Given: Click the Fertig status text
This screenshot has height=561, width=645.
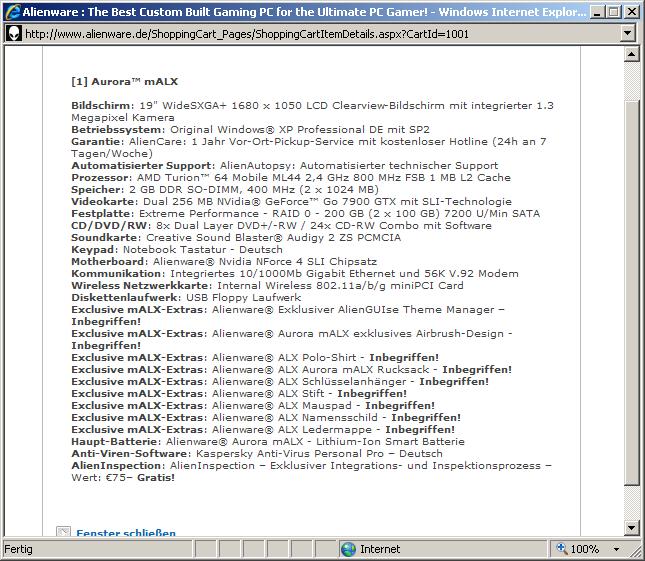Looking at the screenshot, I should tap(19, 549).
